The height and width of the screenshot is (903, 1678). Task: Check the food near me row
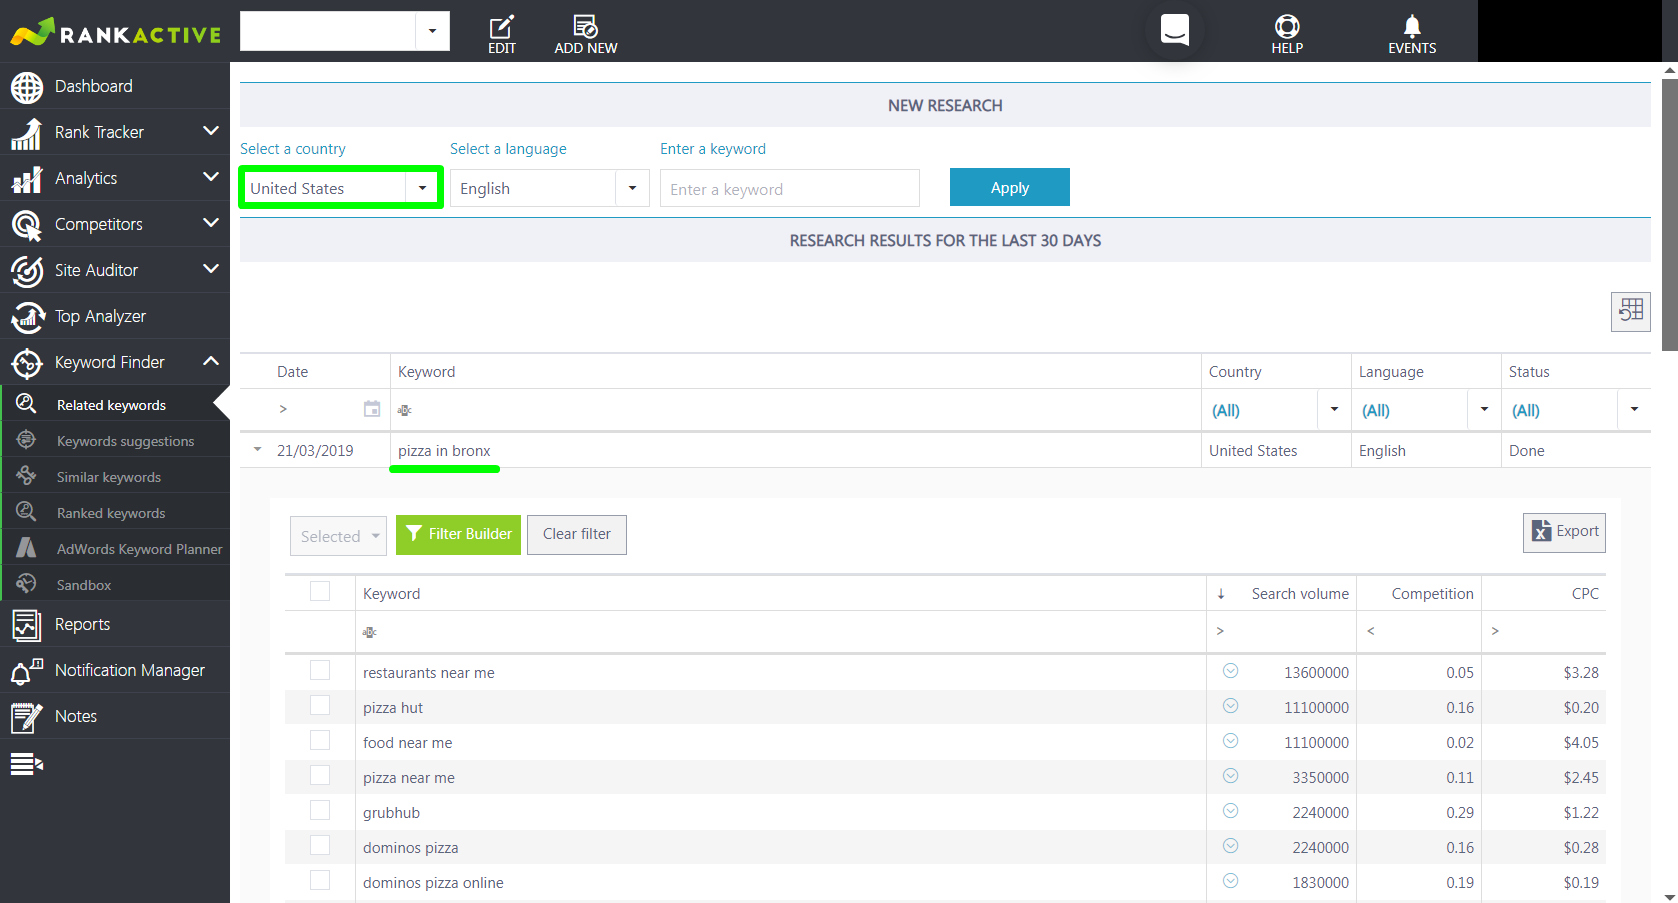click(x=320, y=740)
